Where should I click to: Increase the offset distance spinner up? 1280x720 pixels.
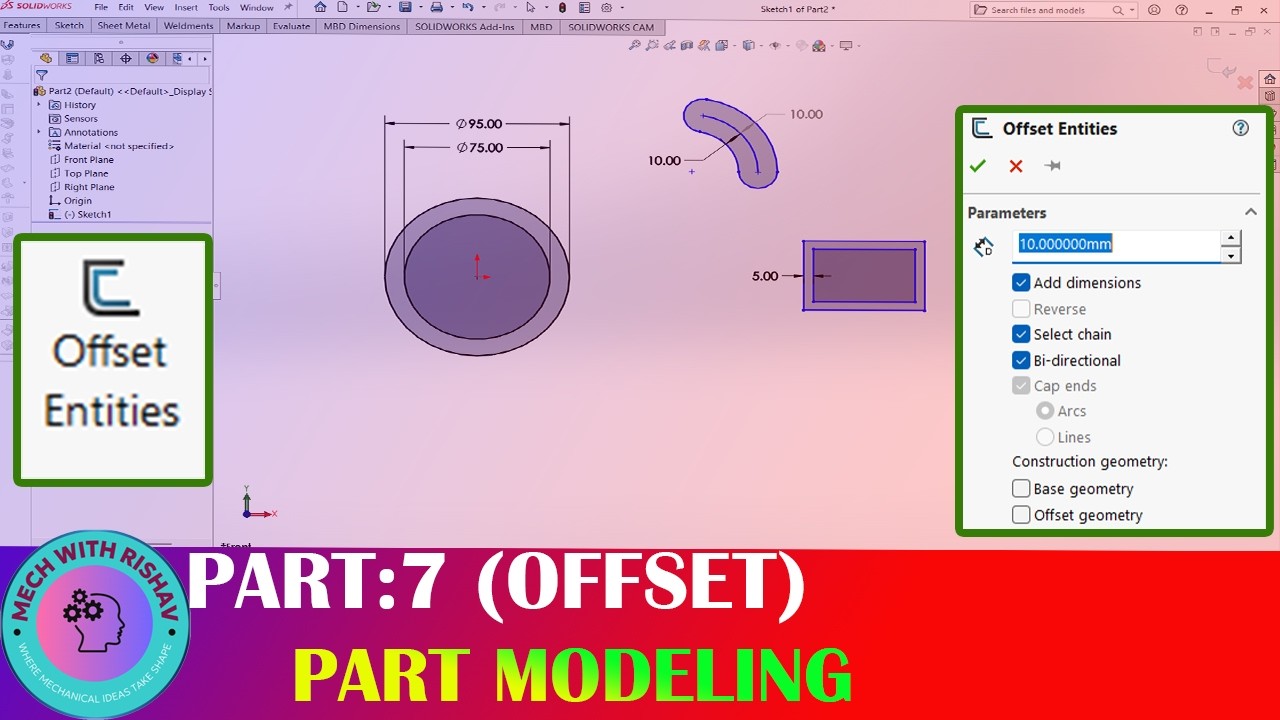coord(1231,238)
